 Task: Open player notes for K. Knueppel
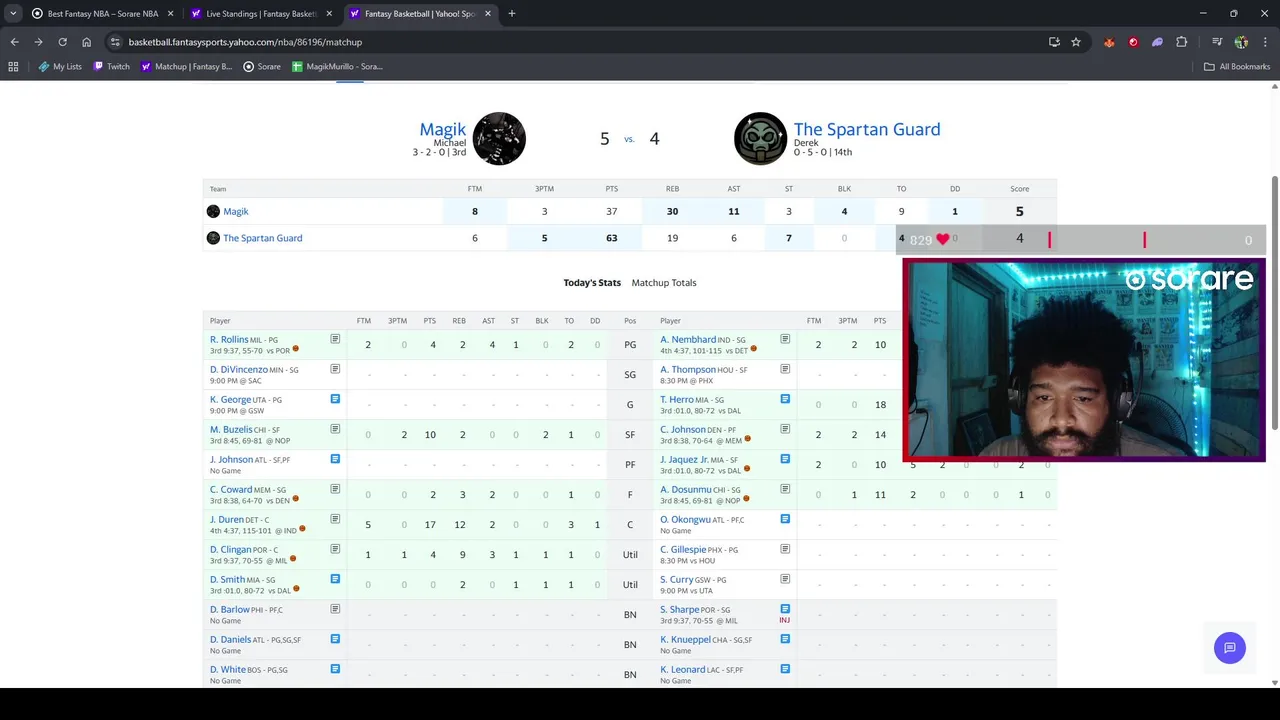785,639
